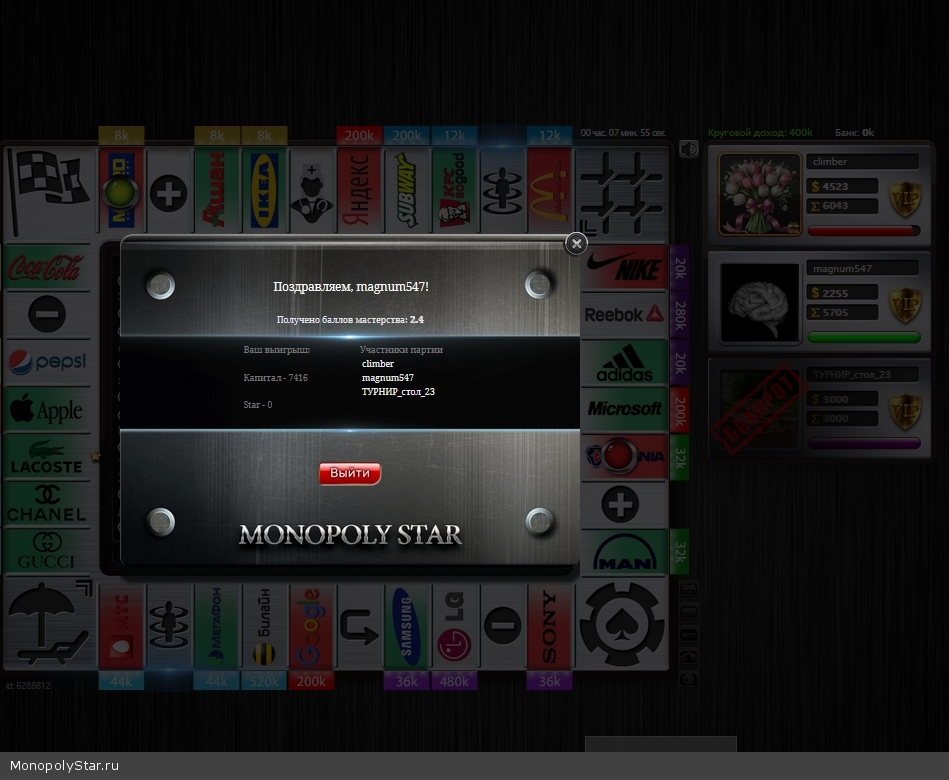This screenshot has width=949, height=780.
Task: Click the plus cell above the MAN cell
Action: tap(624, 504)
